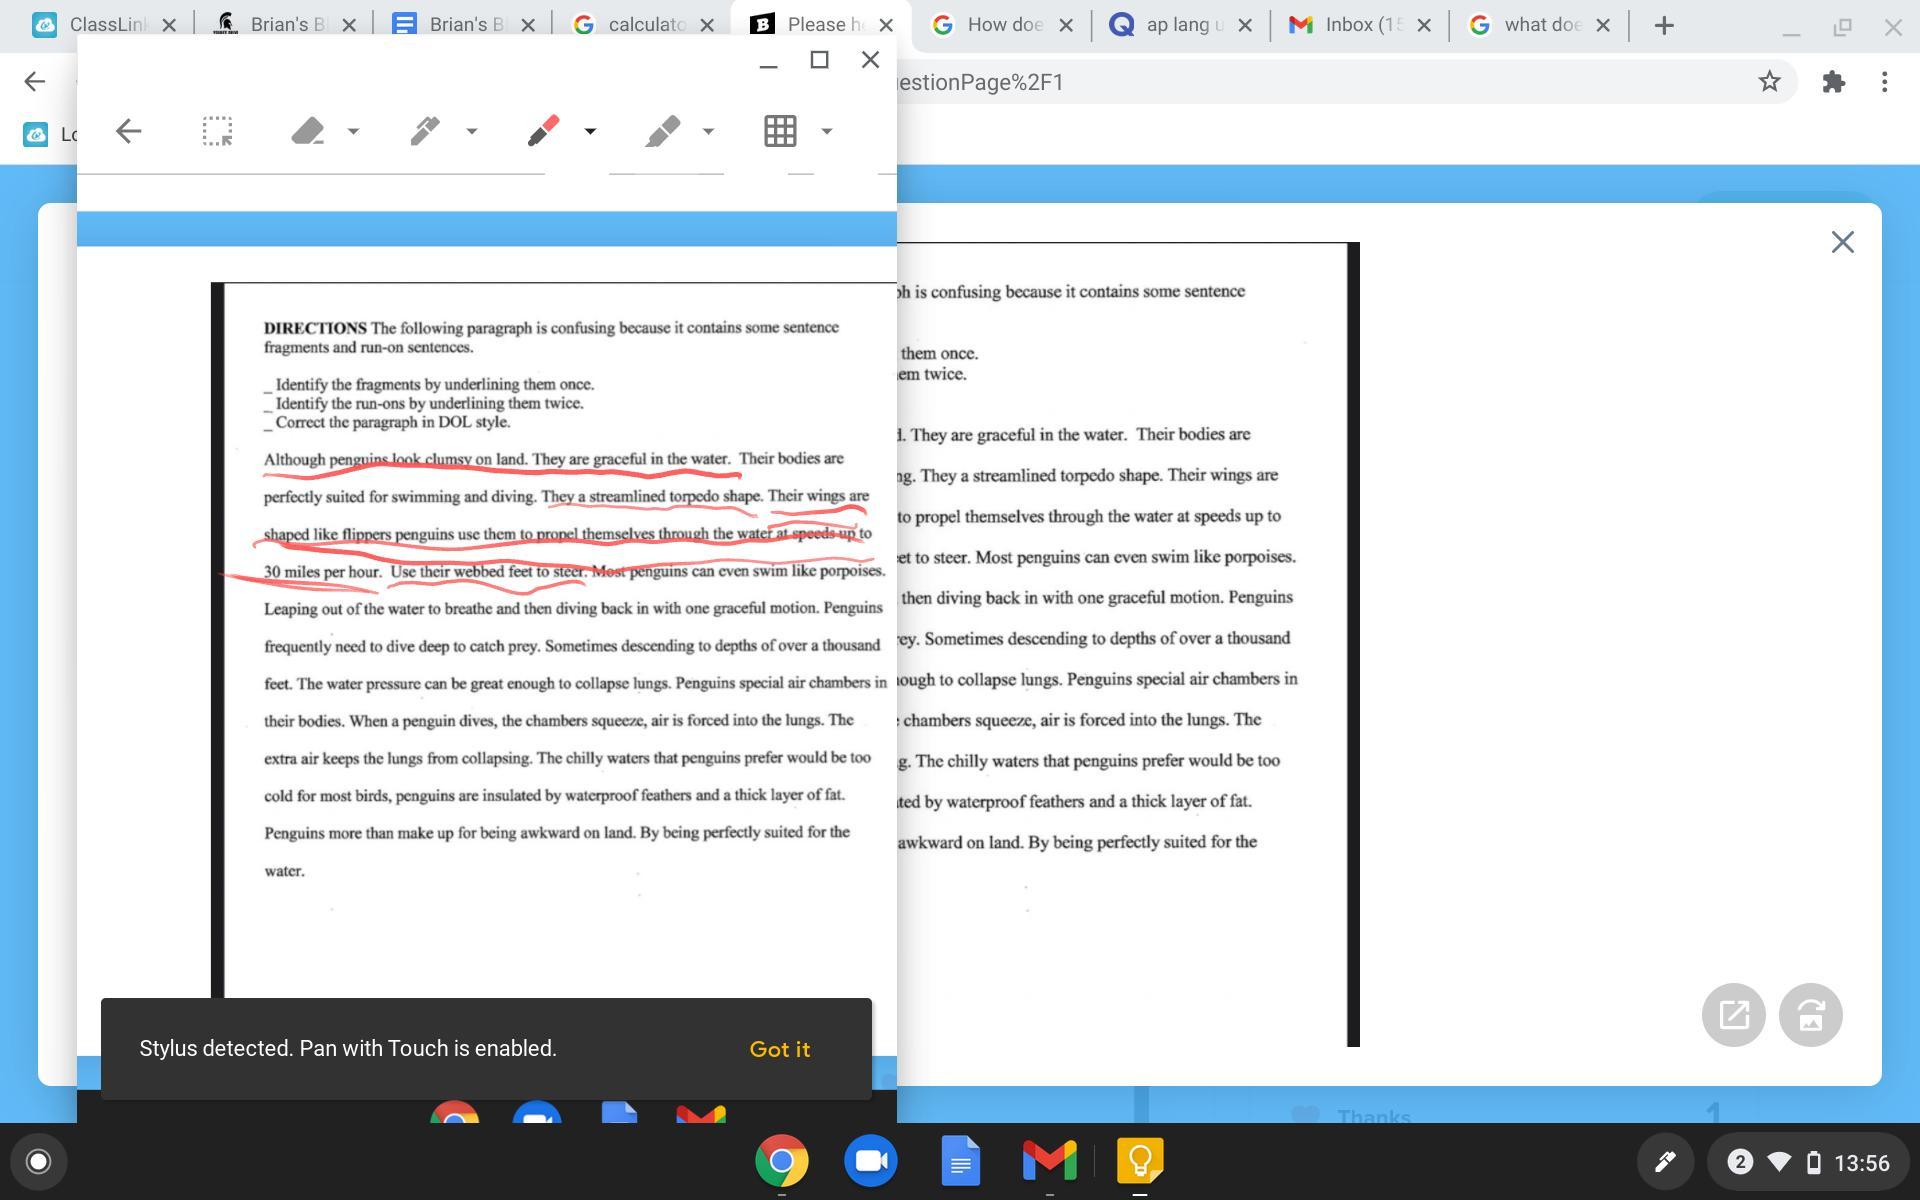Expand marker options dropdown arrow
1920x1200 pixels.
(x=590, y=131)
